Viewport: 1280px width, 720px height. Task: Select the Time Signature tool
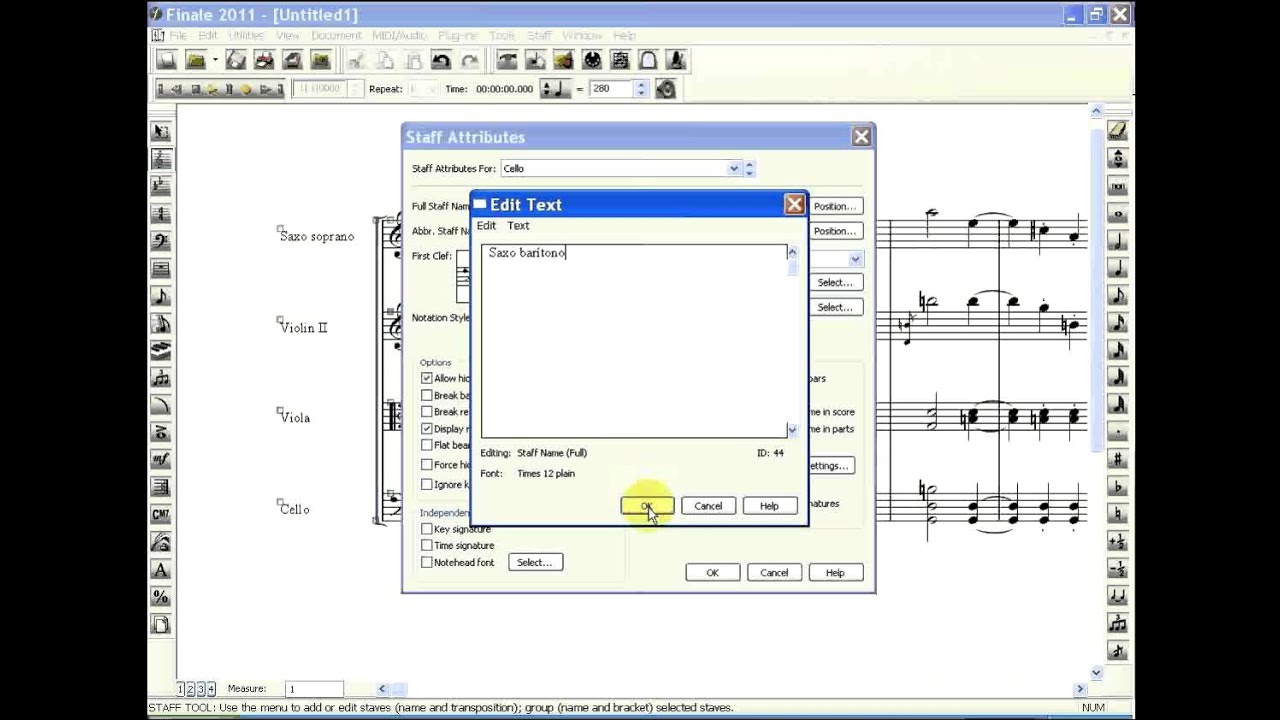(160, 214)
